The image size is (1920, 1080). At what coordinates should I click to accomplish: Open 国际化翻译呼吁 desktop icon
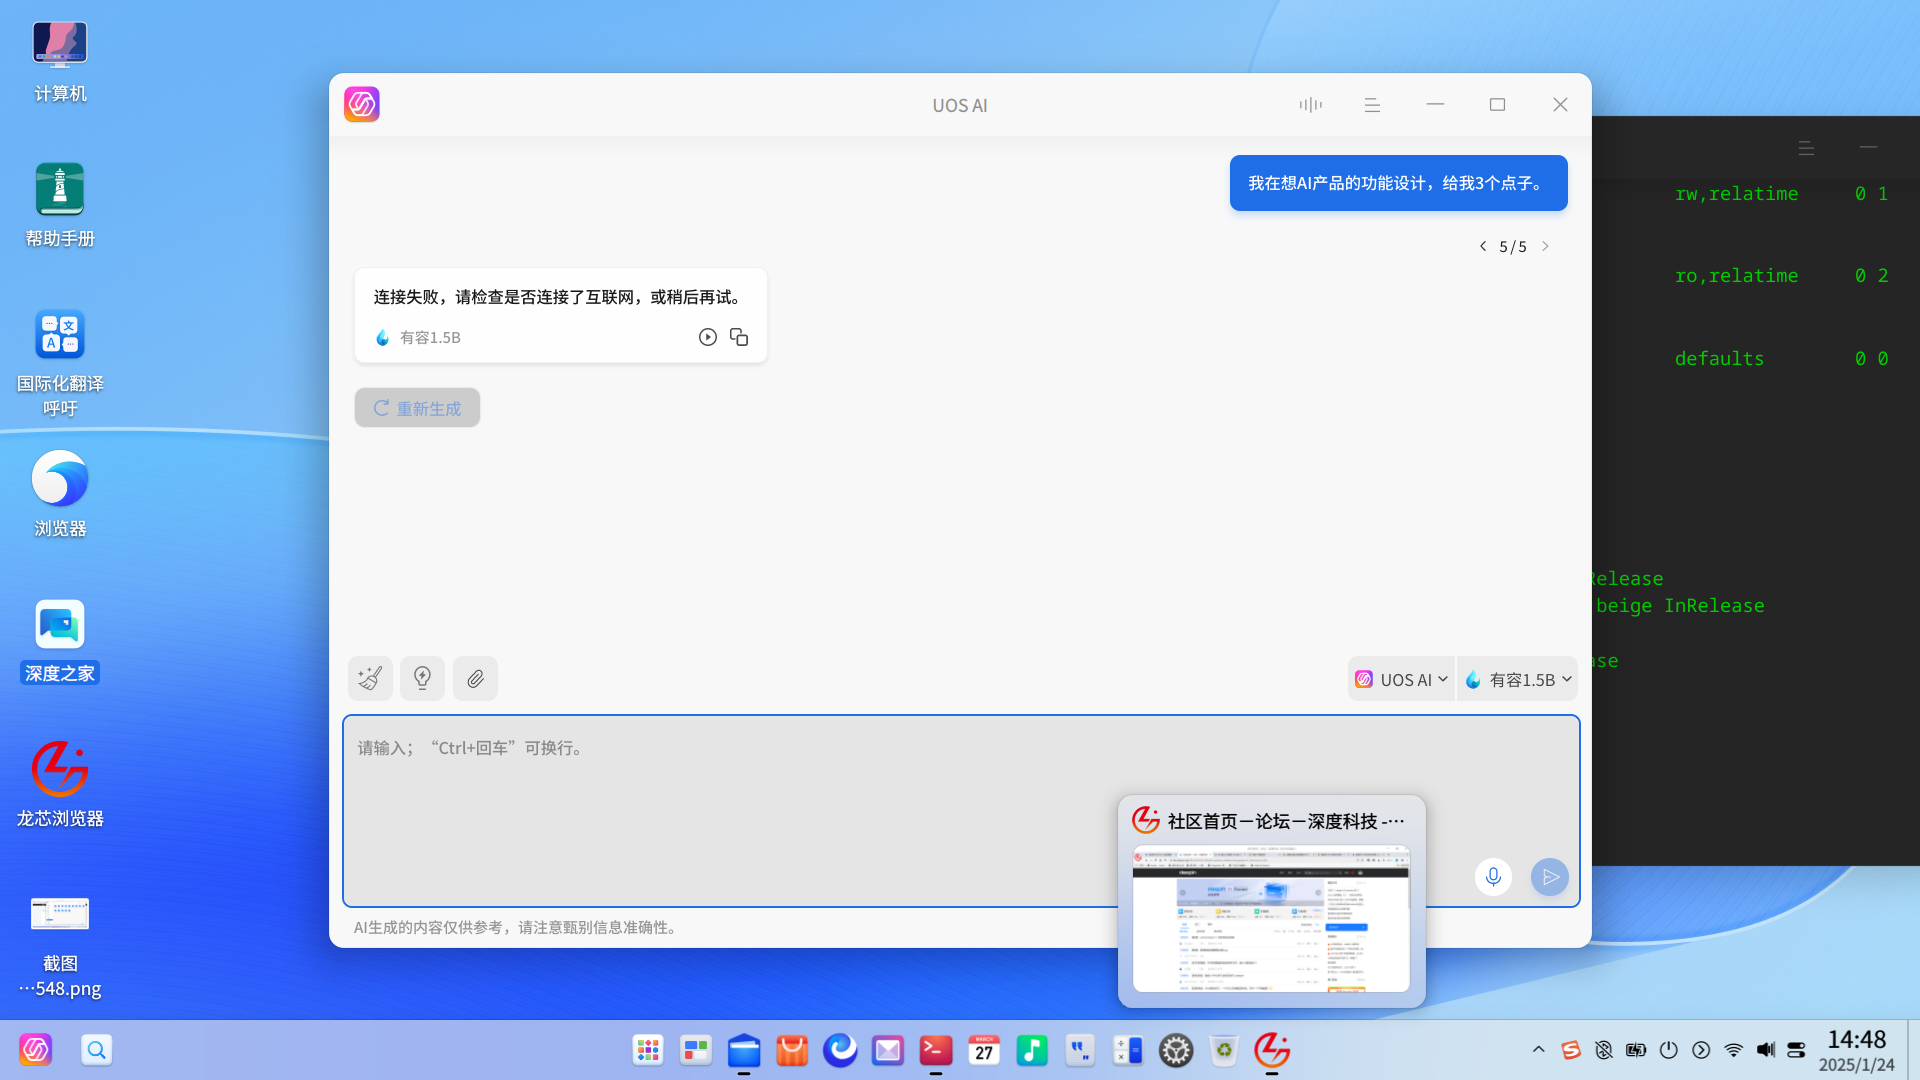pos(60,364)
